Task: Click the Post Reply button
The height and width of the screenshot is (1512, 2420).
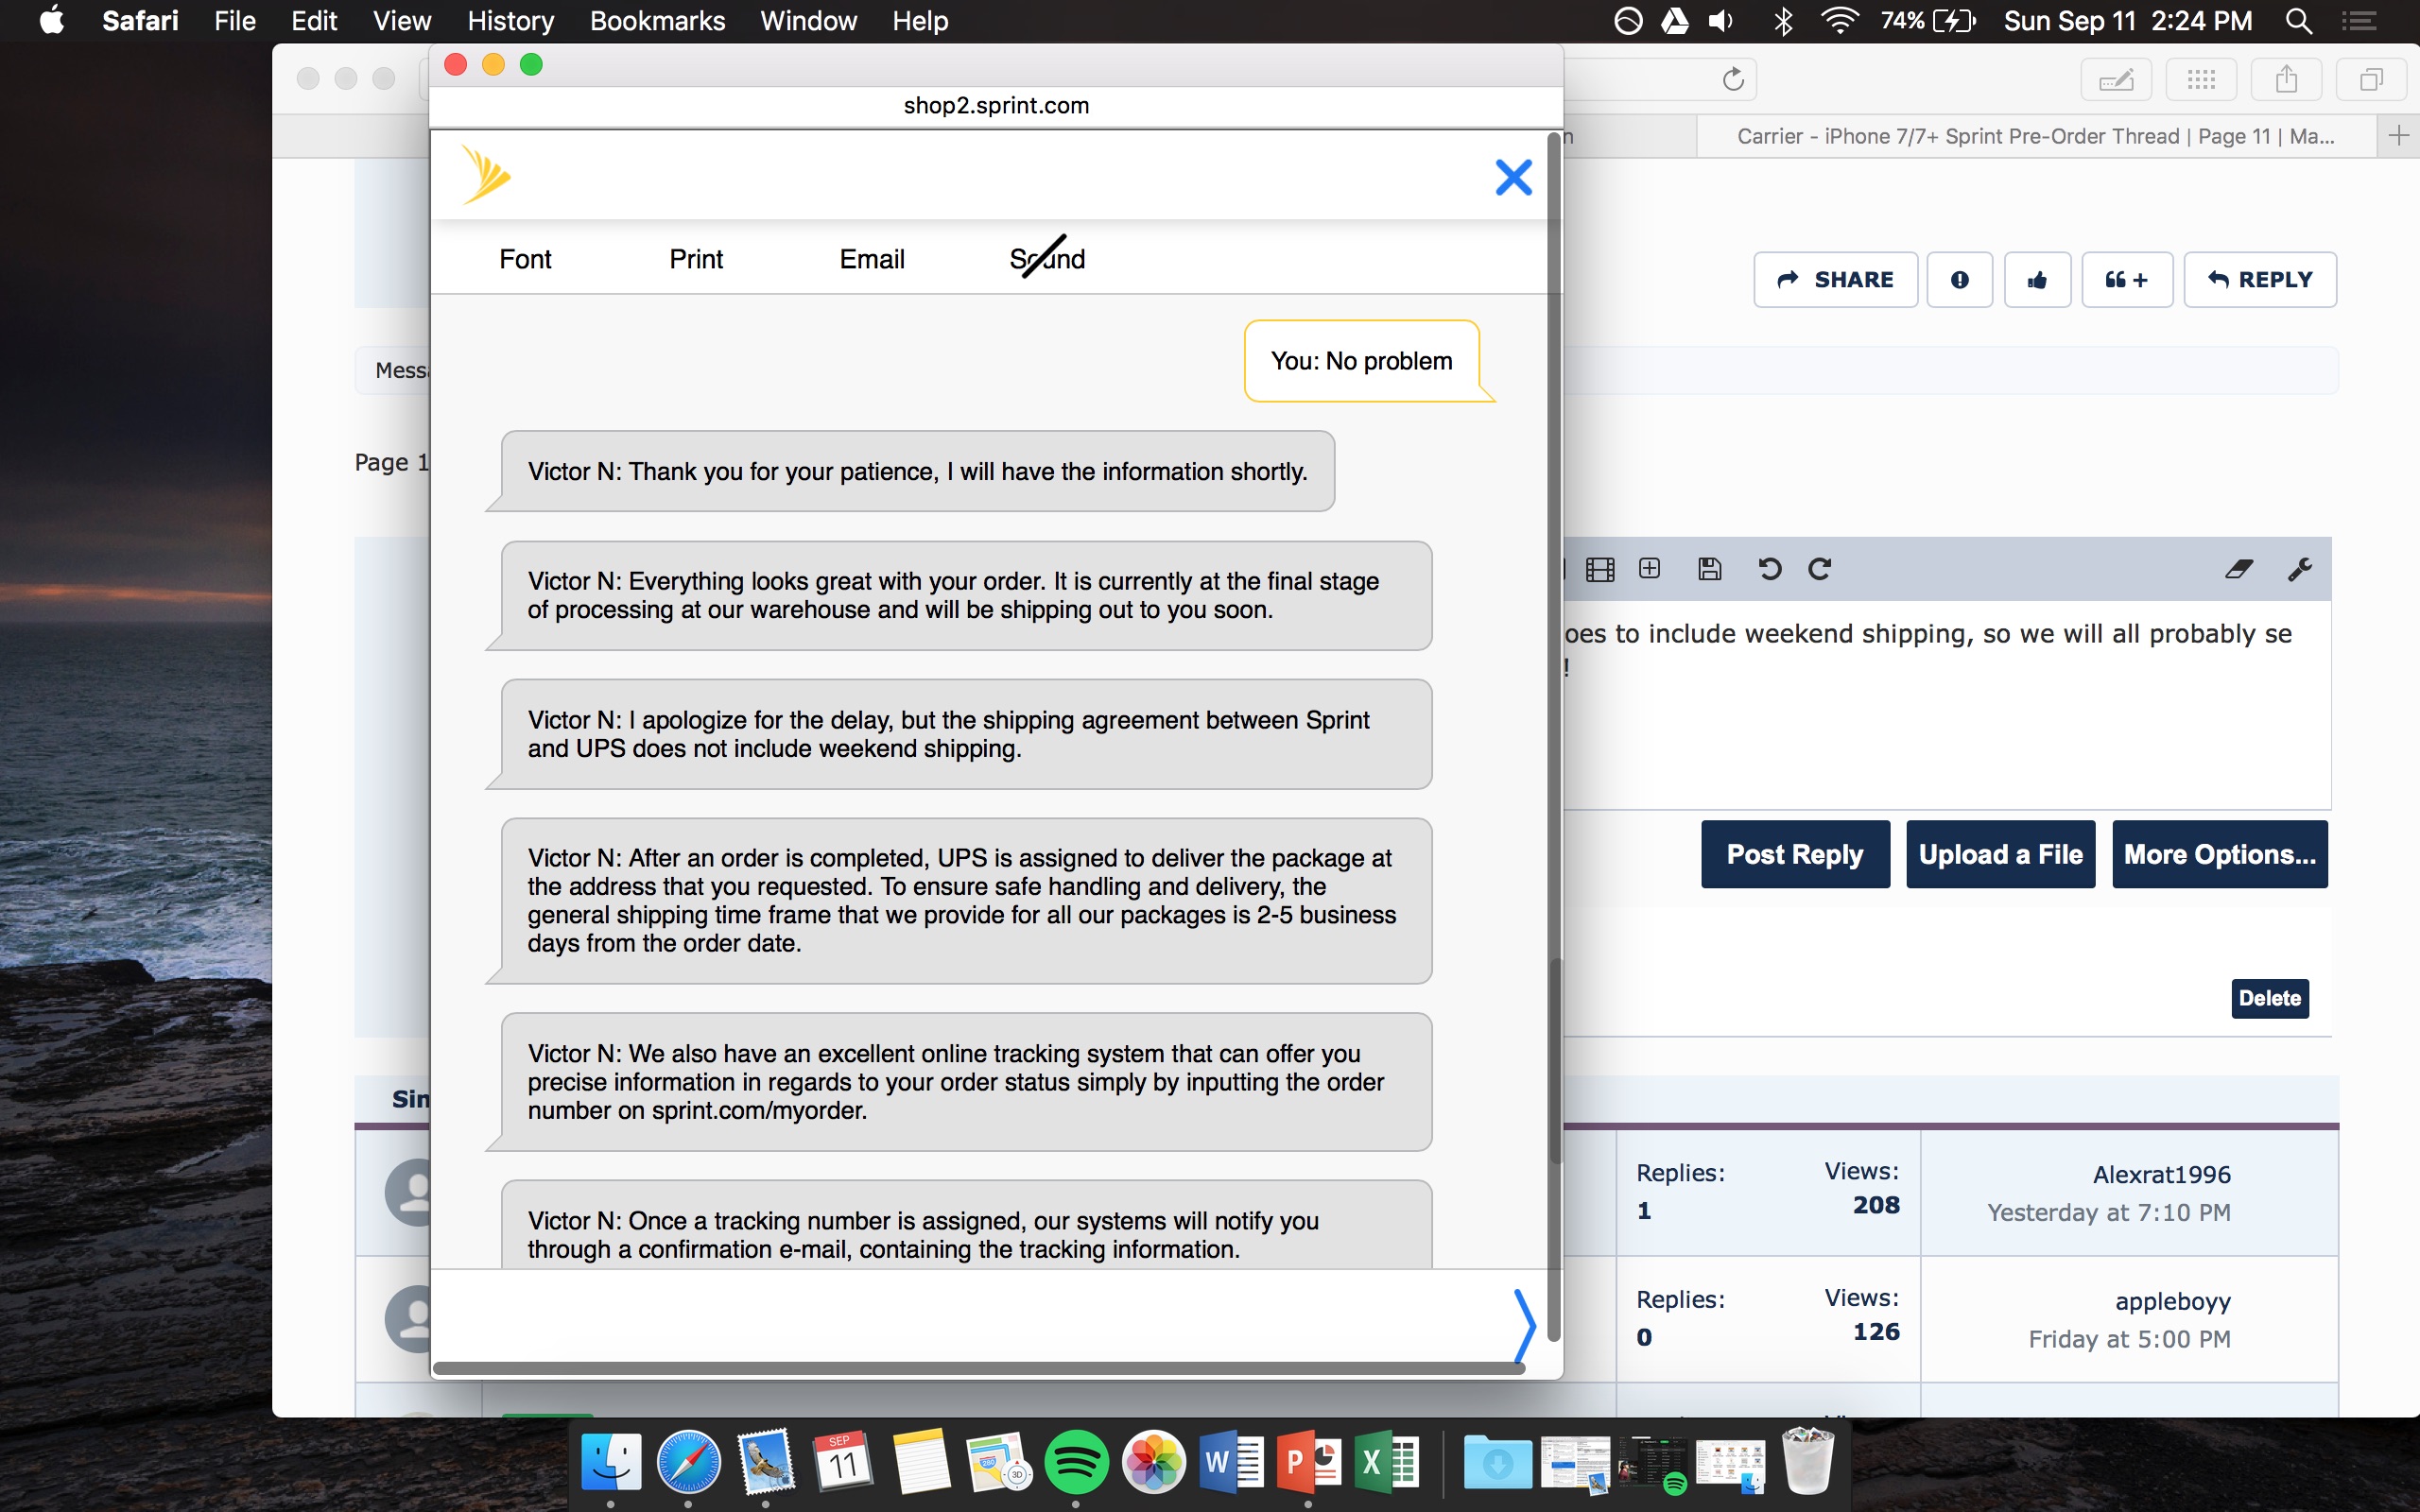Action: tap(1794, 854)
